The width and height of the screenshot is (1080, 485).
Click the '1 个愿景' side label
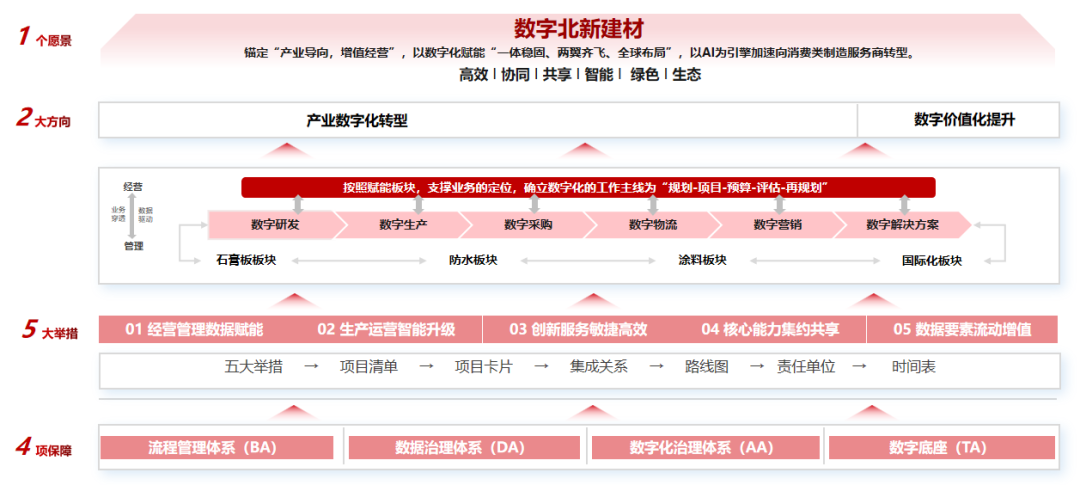tap(45, 38)
